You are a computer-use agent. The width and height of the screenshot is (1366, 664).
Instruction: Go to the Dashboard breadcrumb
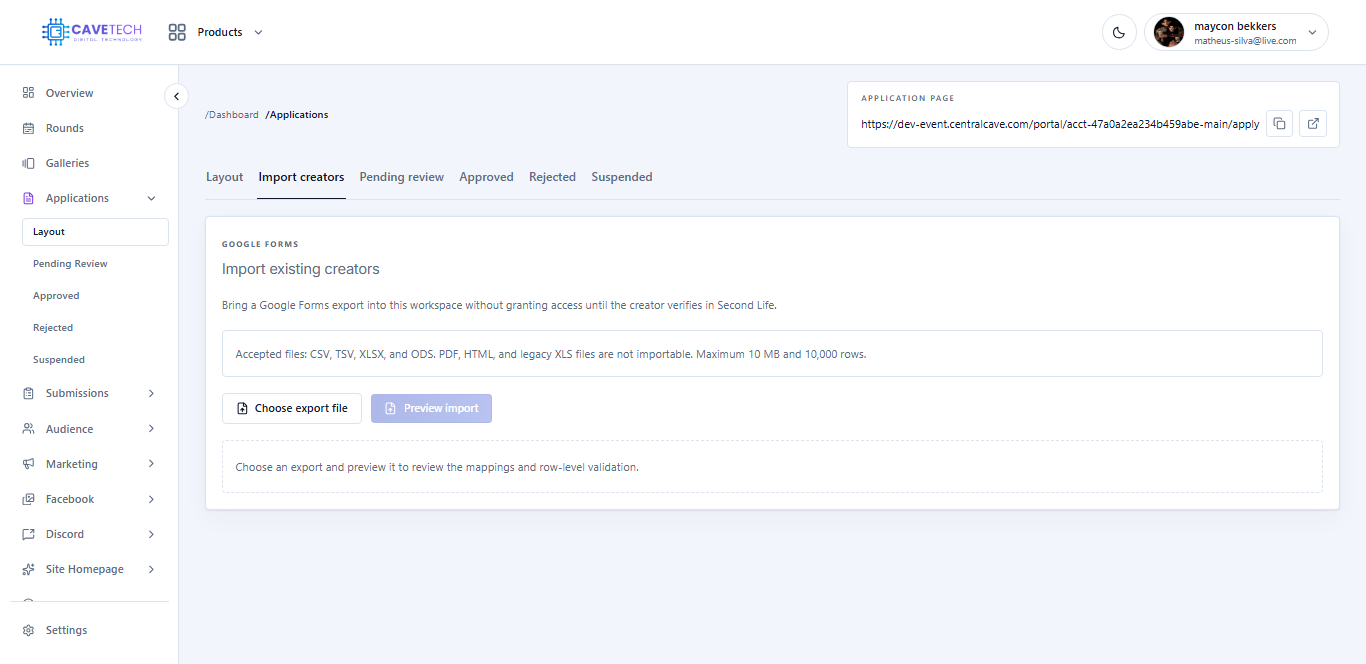coord(232,115)
